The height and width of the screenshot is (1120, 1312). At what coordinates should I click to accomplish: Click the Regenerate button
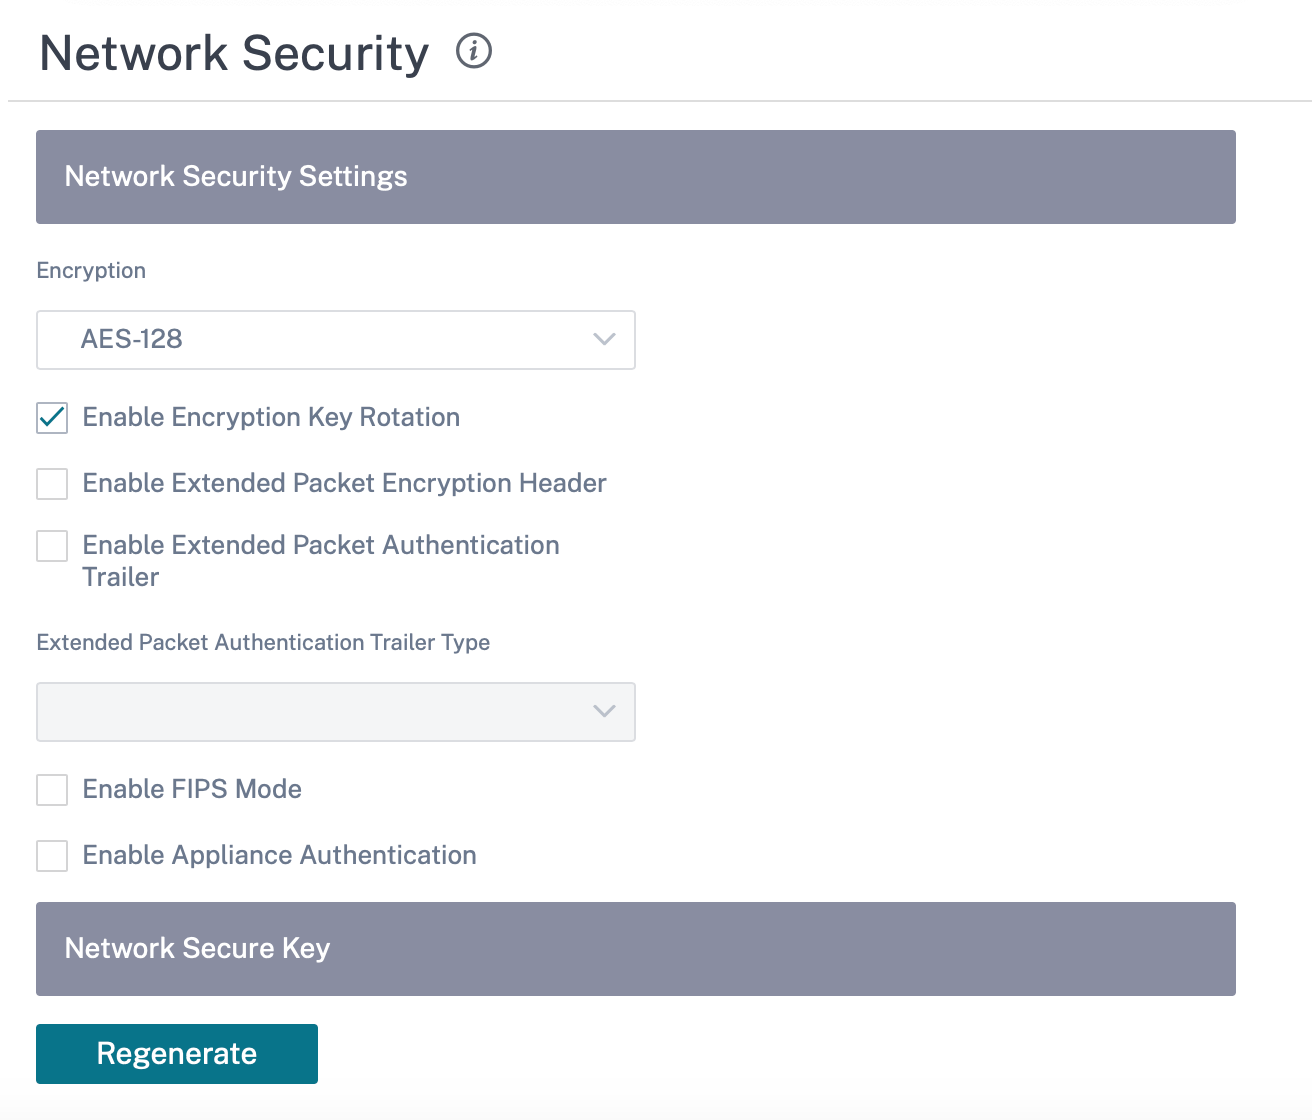pos(177,1054)
